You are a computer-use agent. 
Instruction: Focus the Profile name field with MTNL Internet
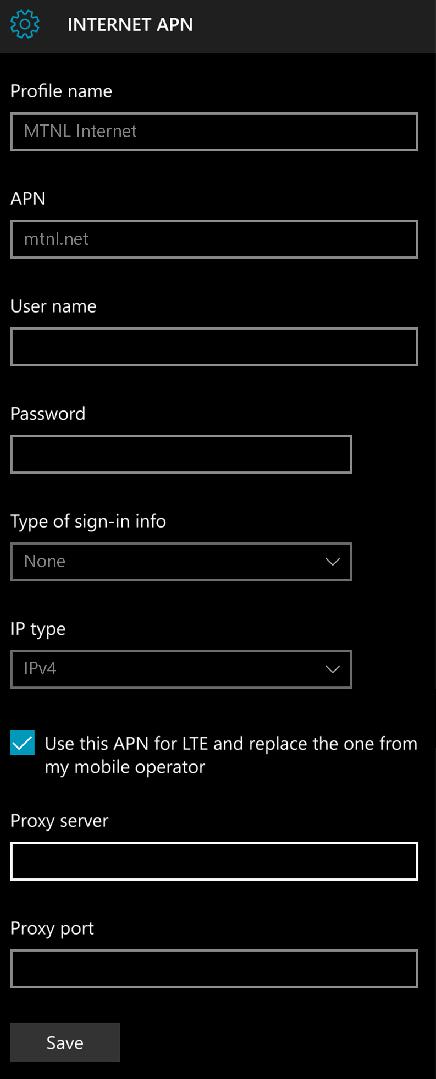coord(214,131)
